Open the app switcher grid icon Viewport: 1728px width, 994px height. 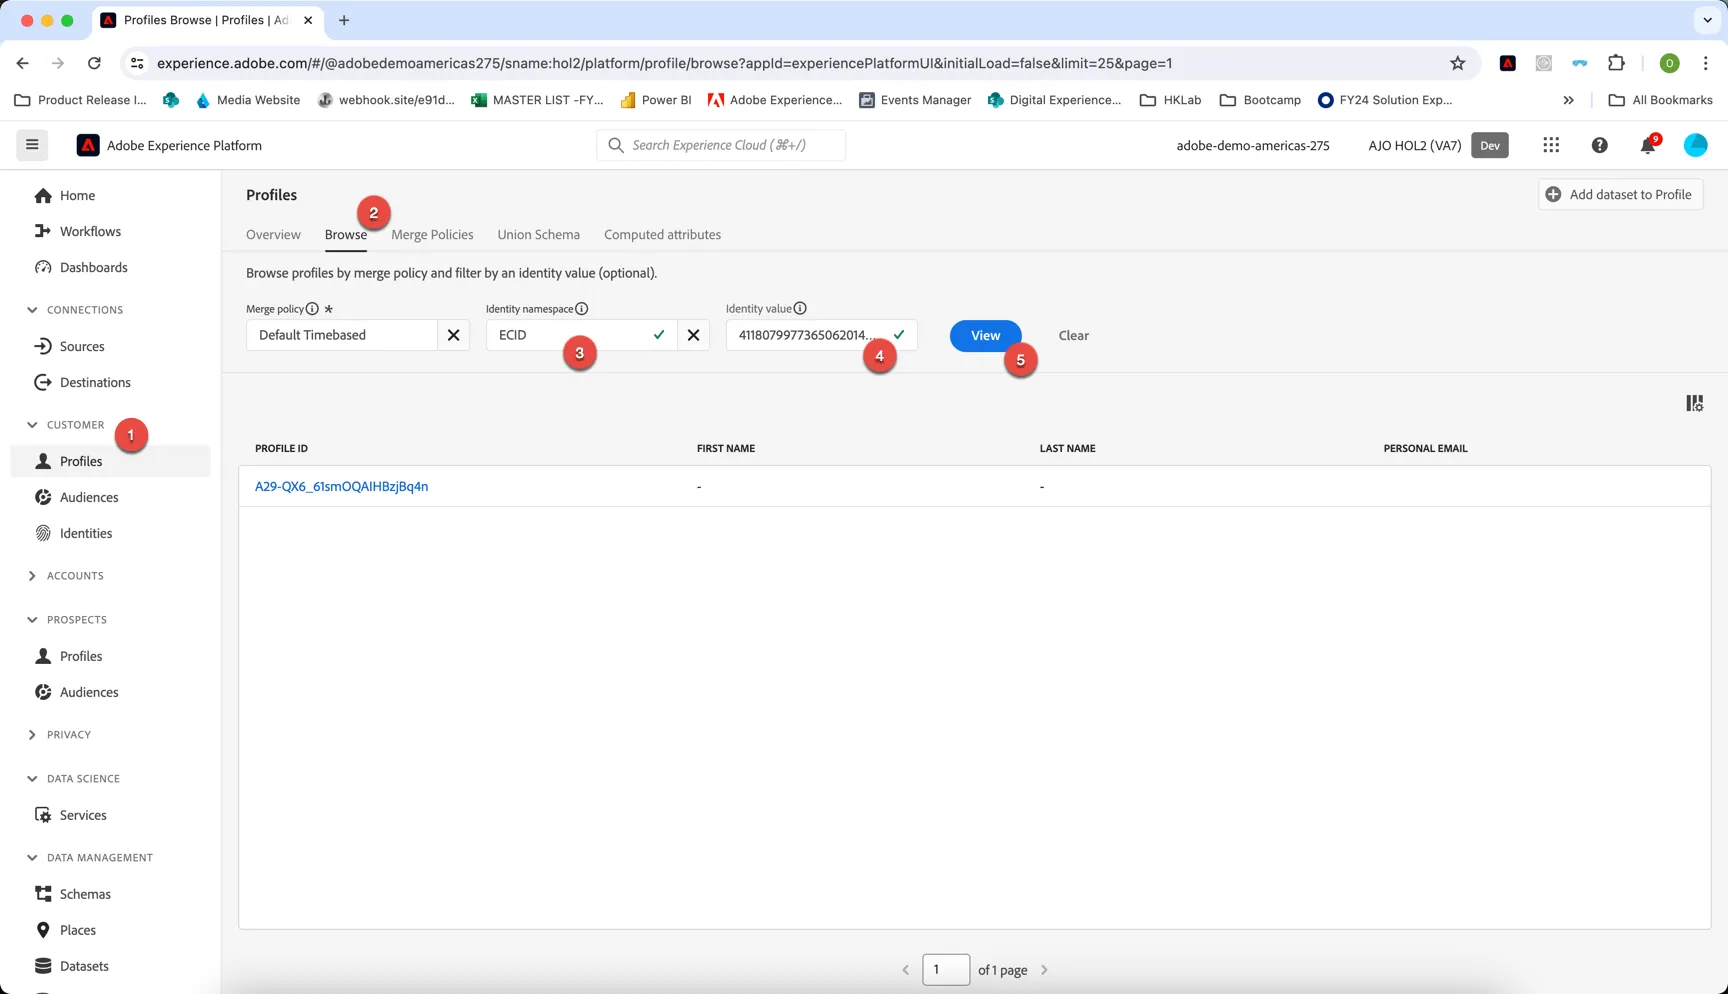tap(1551, 145)
